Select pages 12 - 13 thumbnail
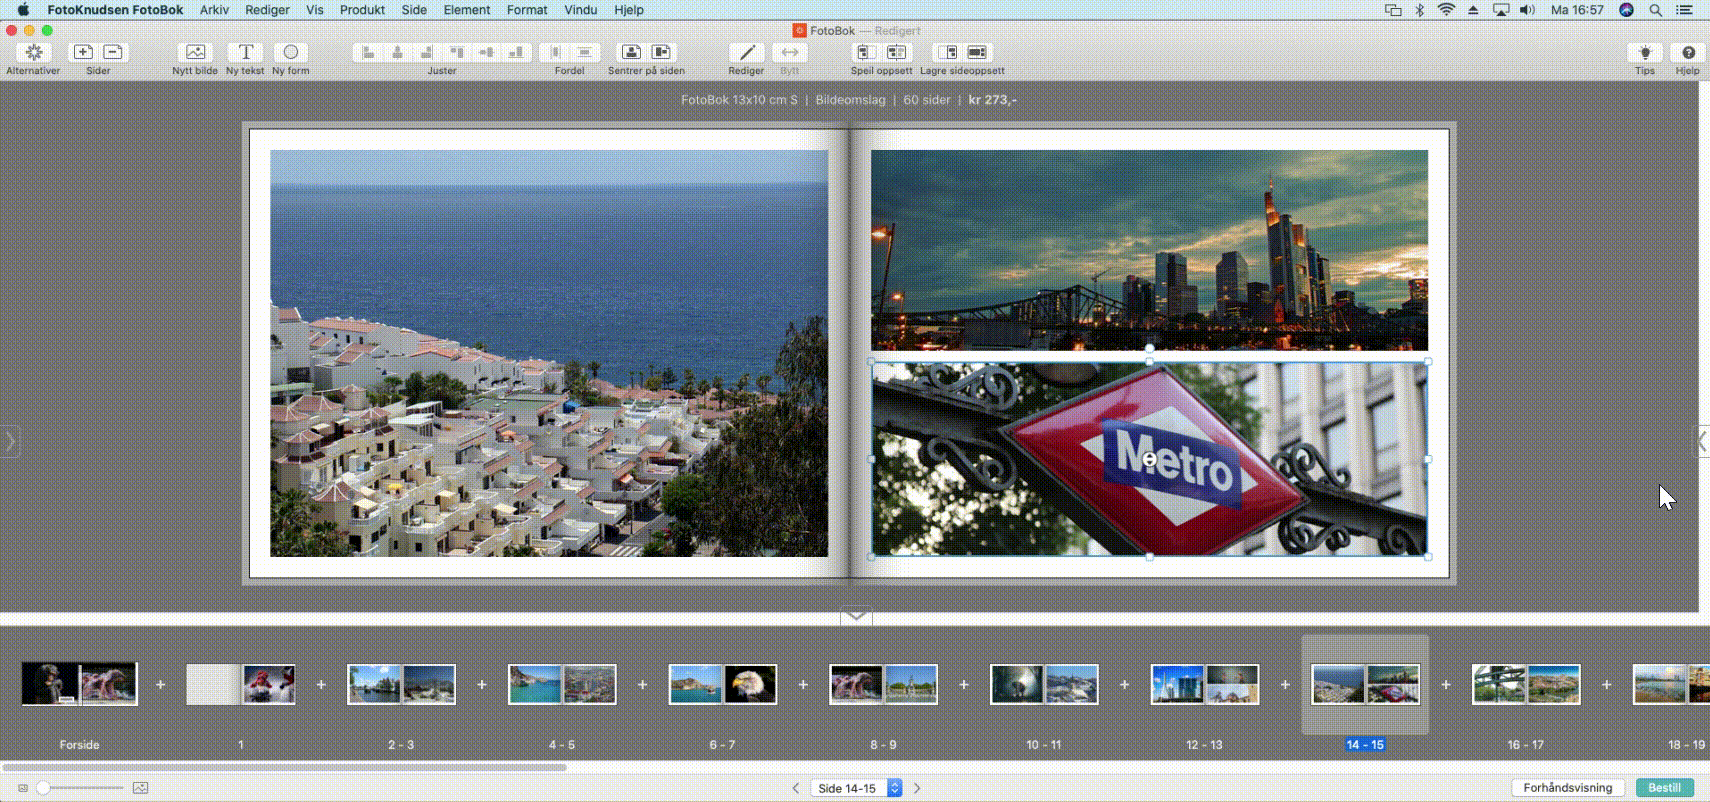 1205,684
